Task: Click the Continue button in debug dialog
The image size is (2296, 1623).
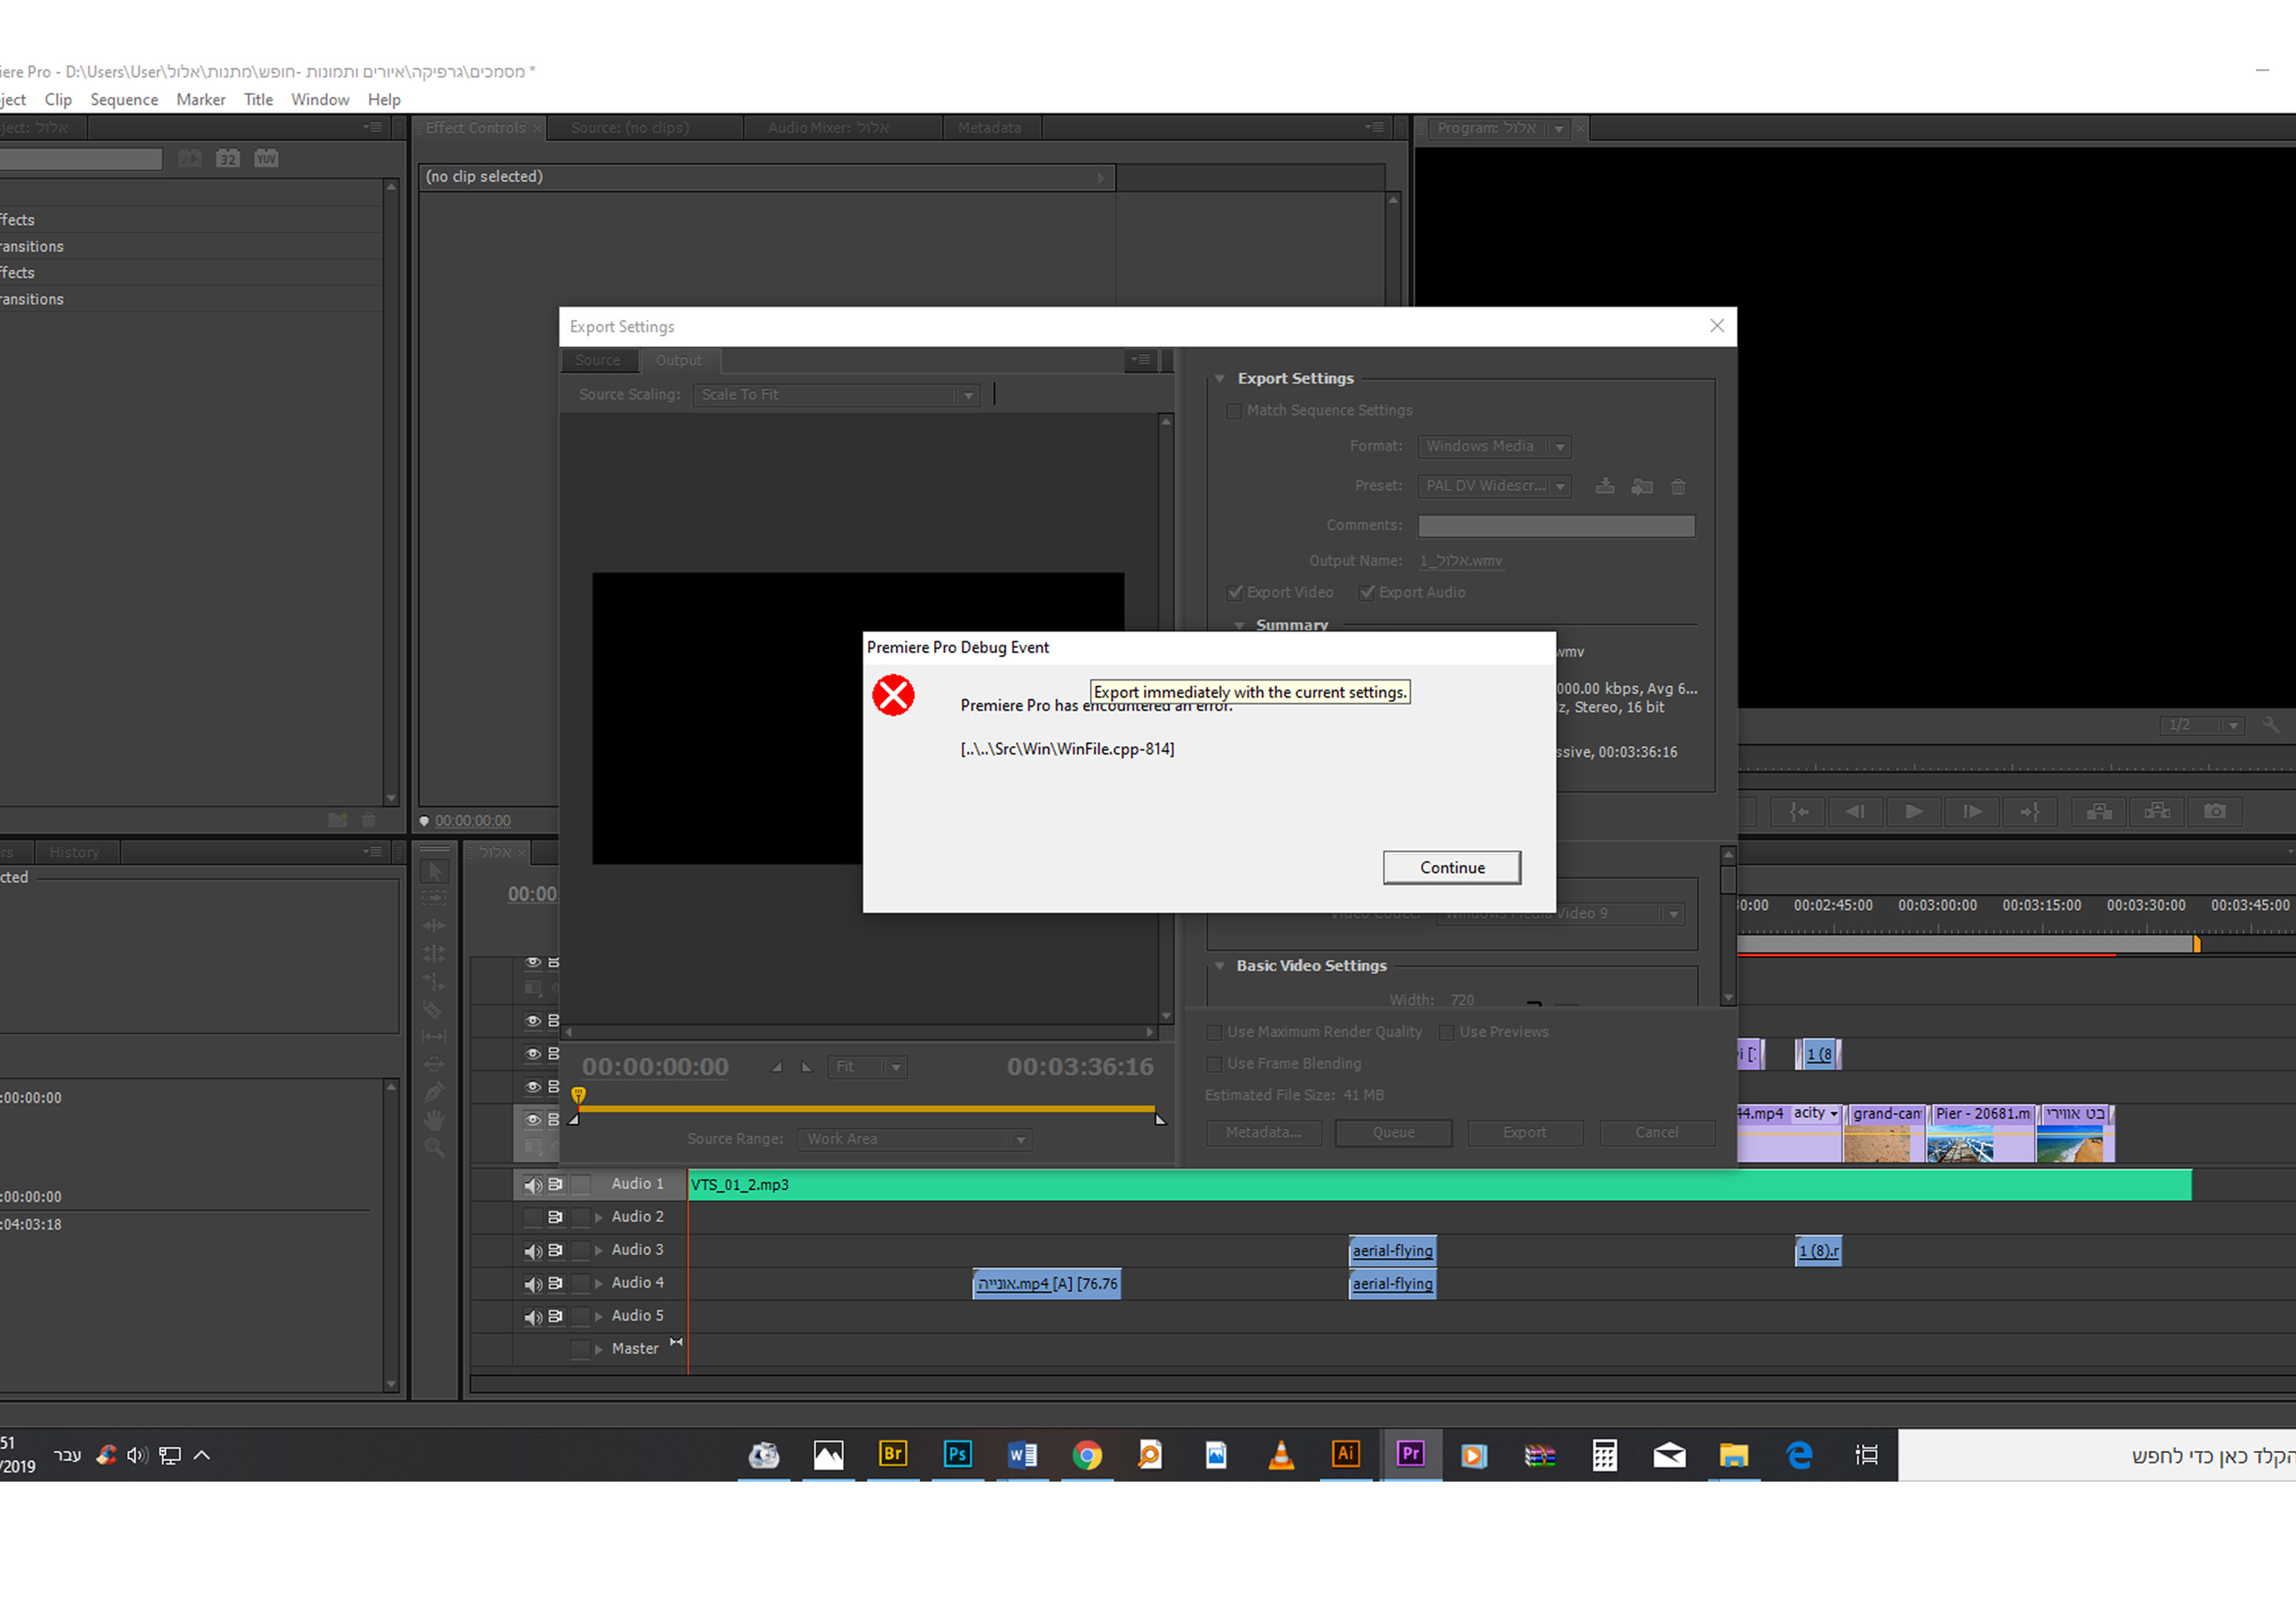Action: (1451, 867)
